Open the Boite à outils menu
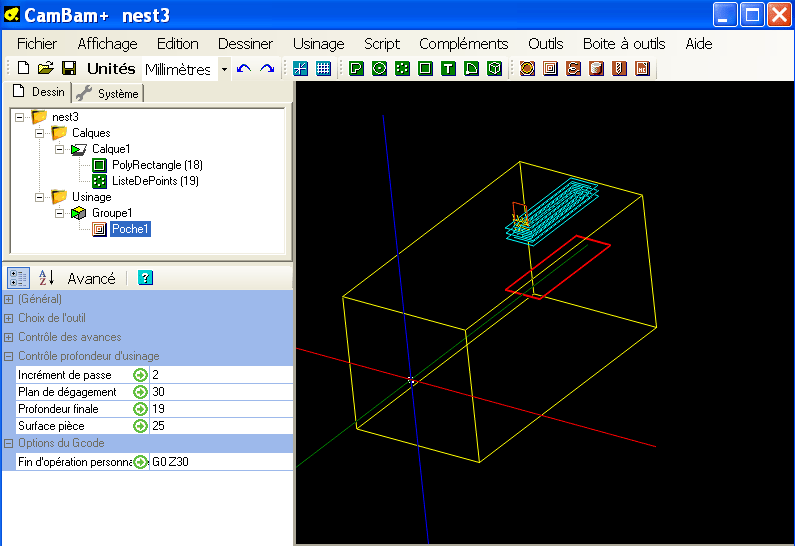The image size is (795, 546). pyautogui.click(x=624, y=44)
